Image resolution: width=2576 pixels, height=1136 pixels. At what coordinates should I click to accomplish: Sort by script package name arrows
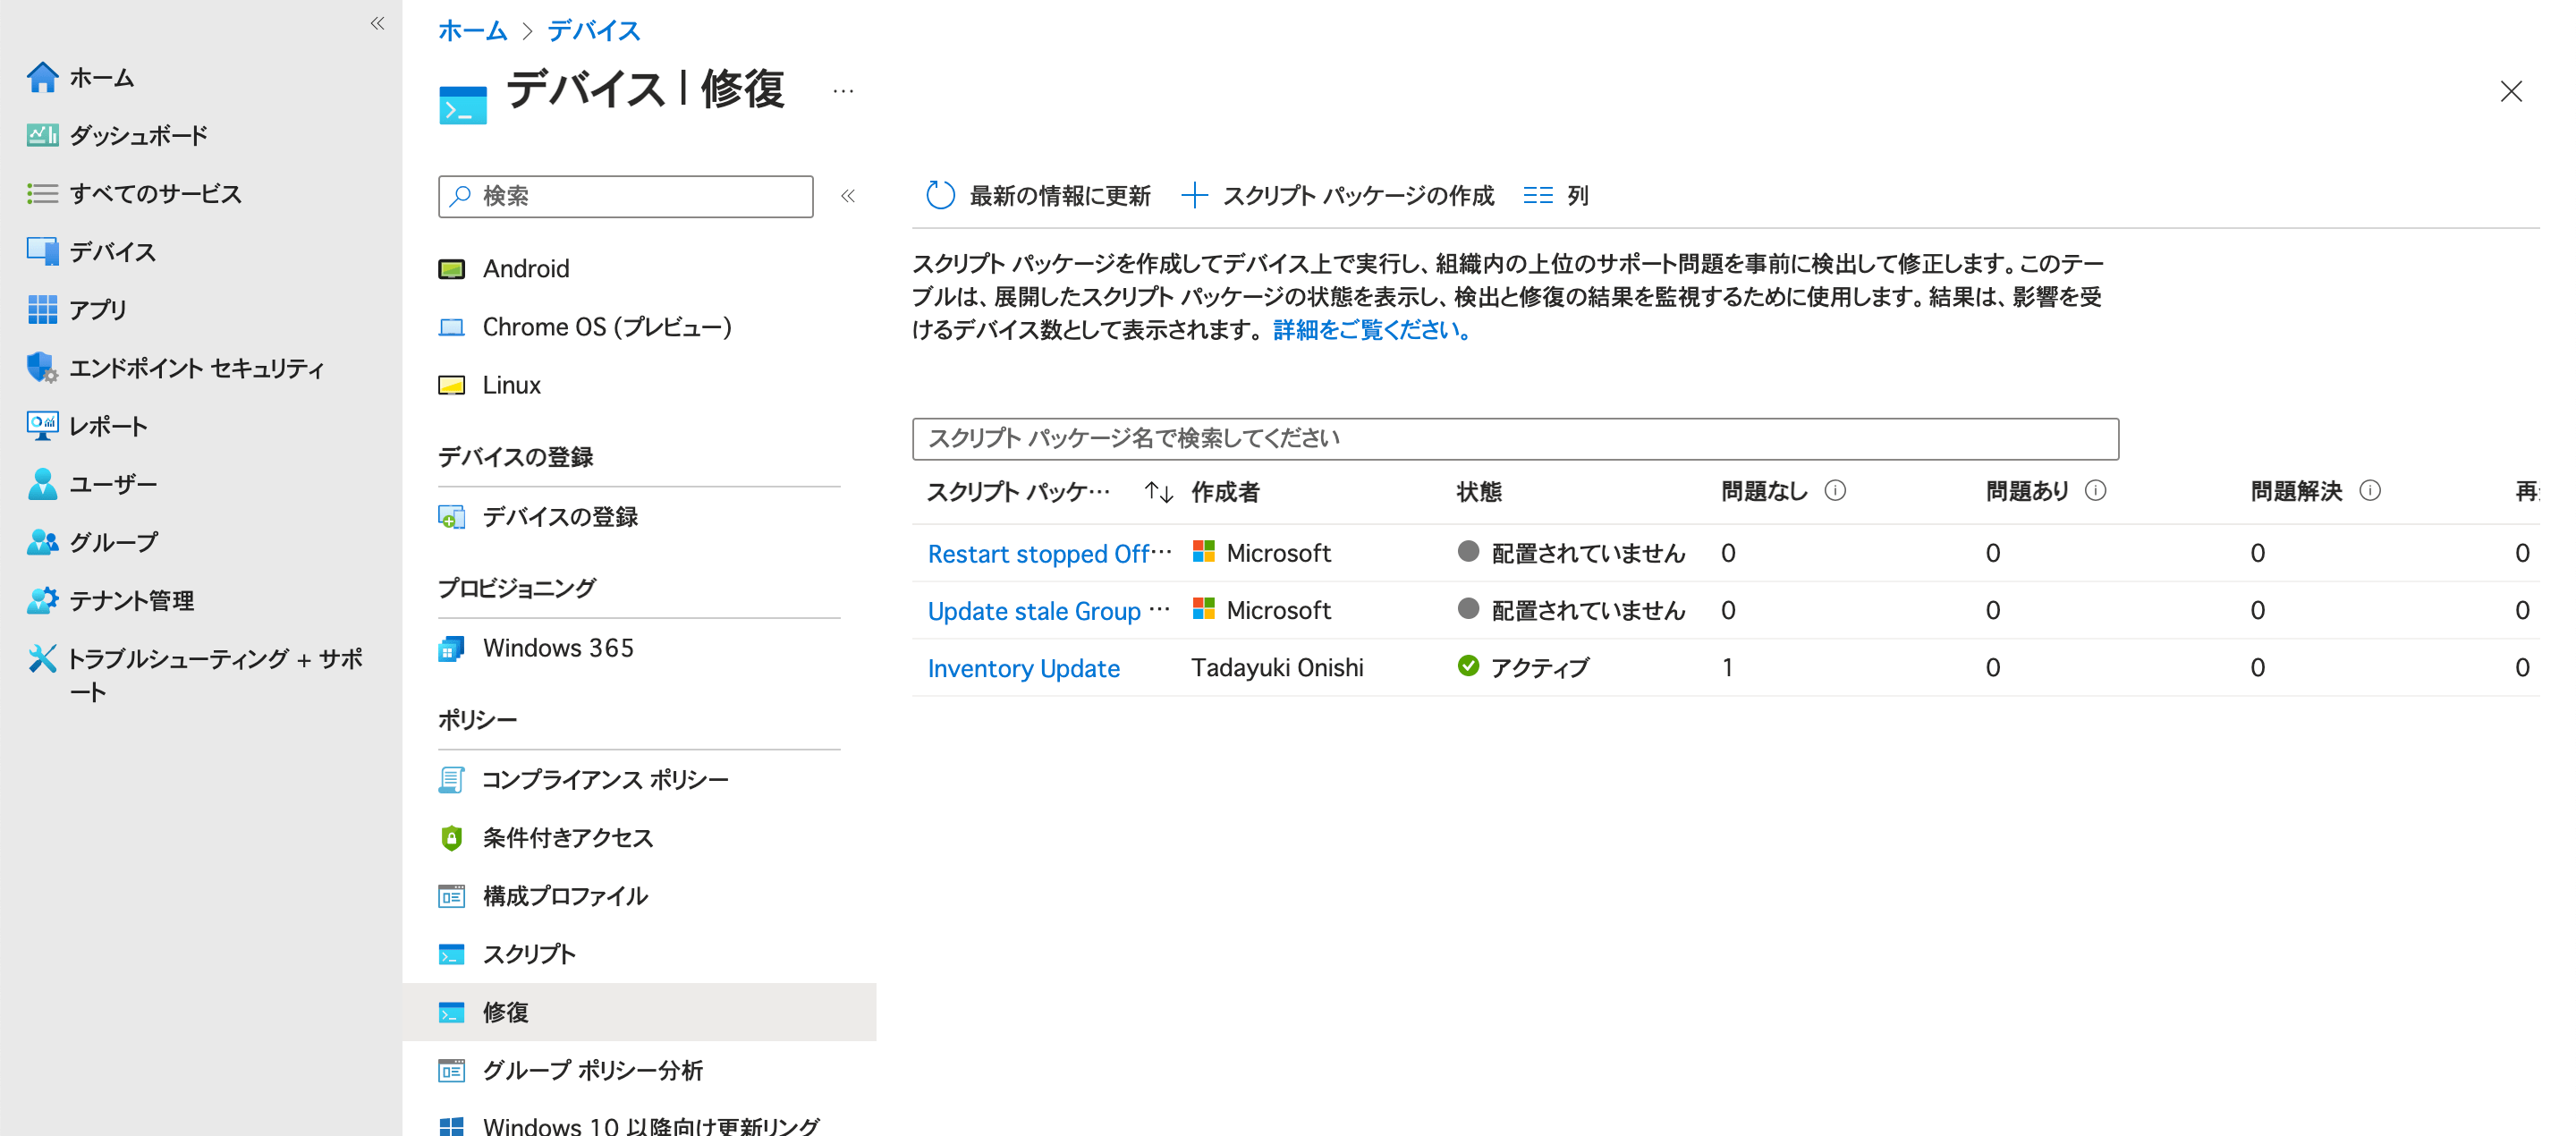click(1158, 491)
